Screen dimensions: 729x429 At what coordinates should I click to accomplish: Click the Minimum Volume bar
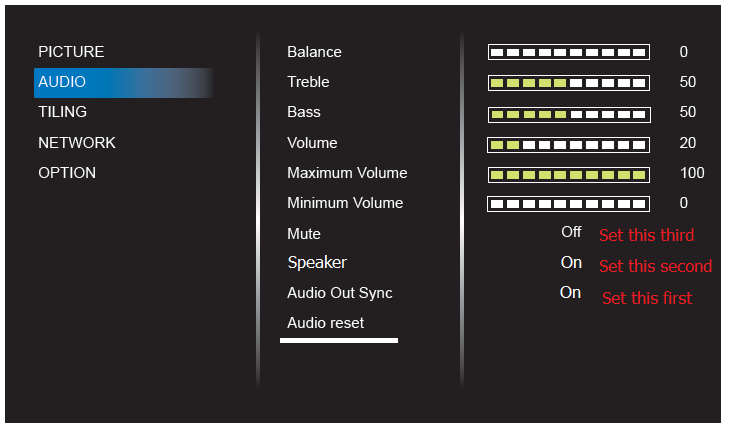[568, 204]
